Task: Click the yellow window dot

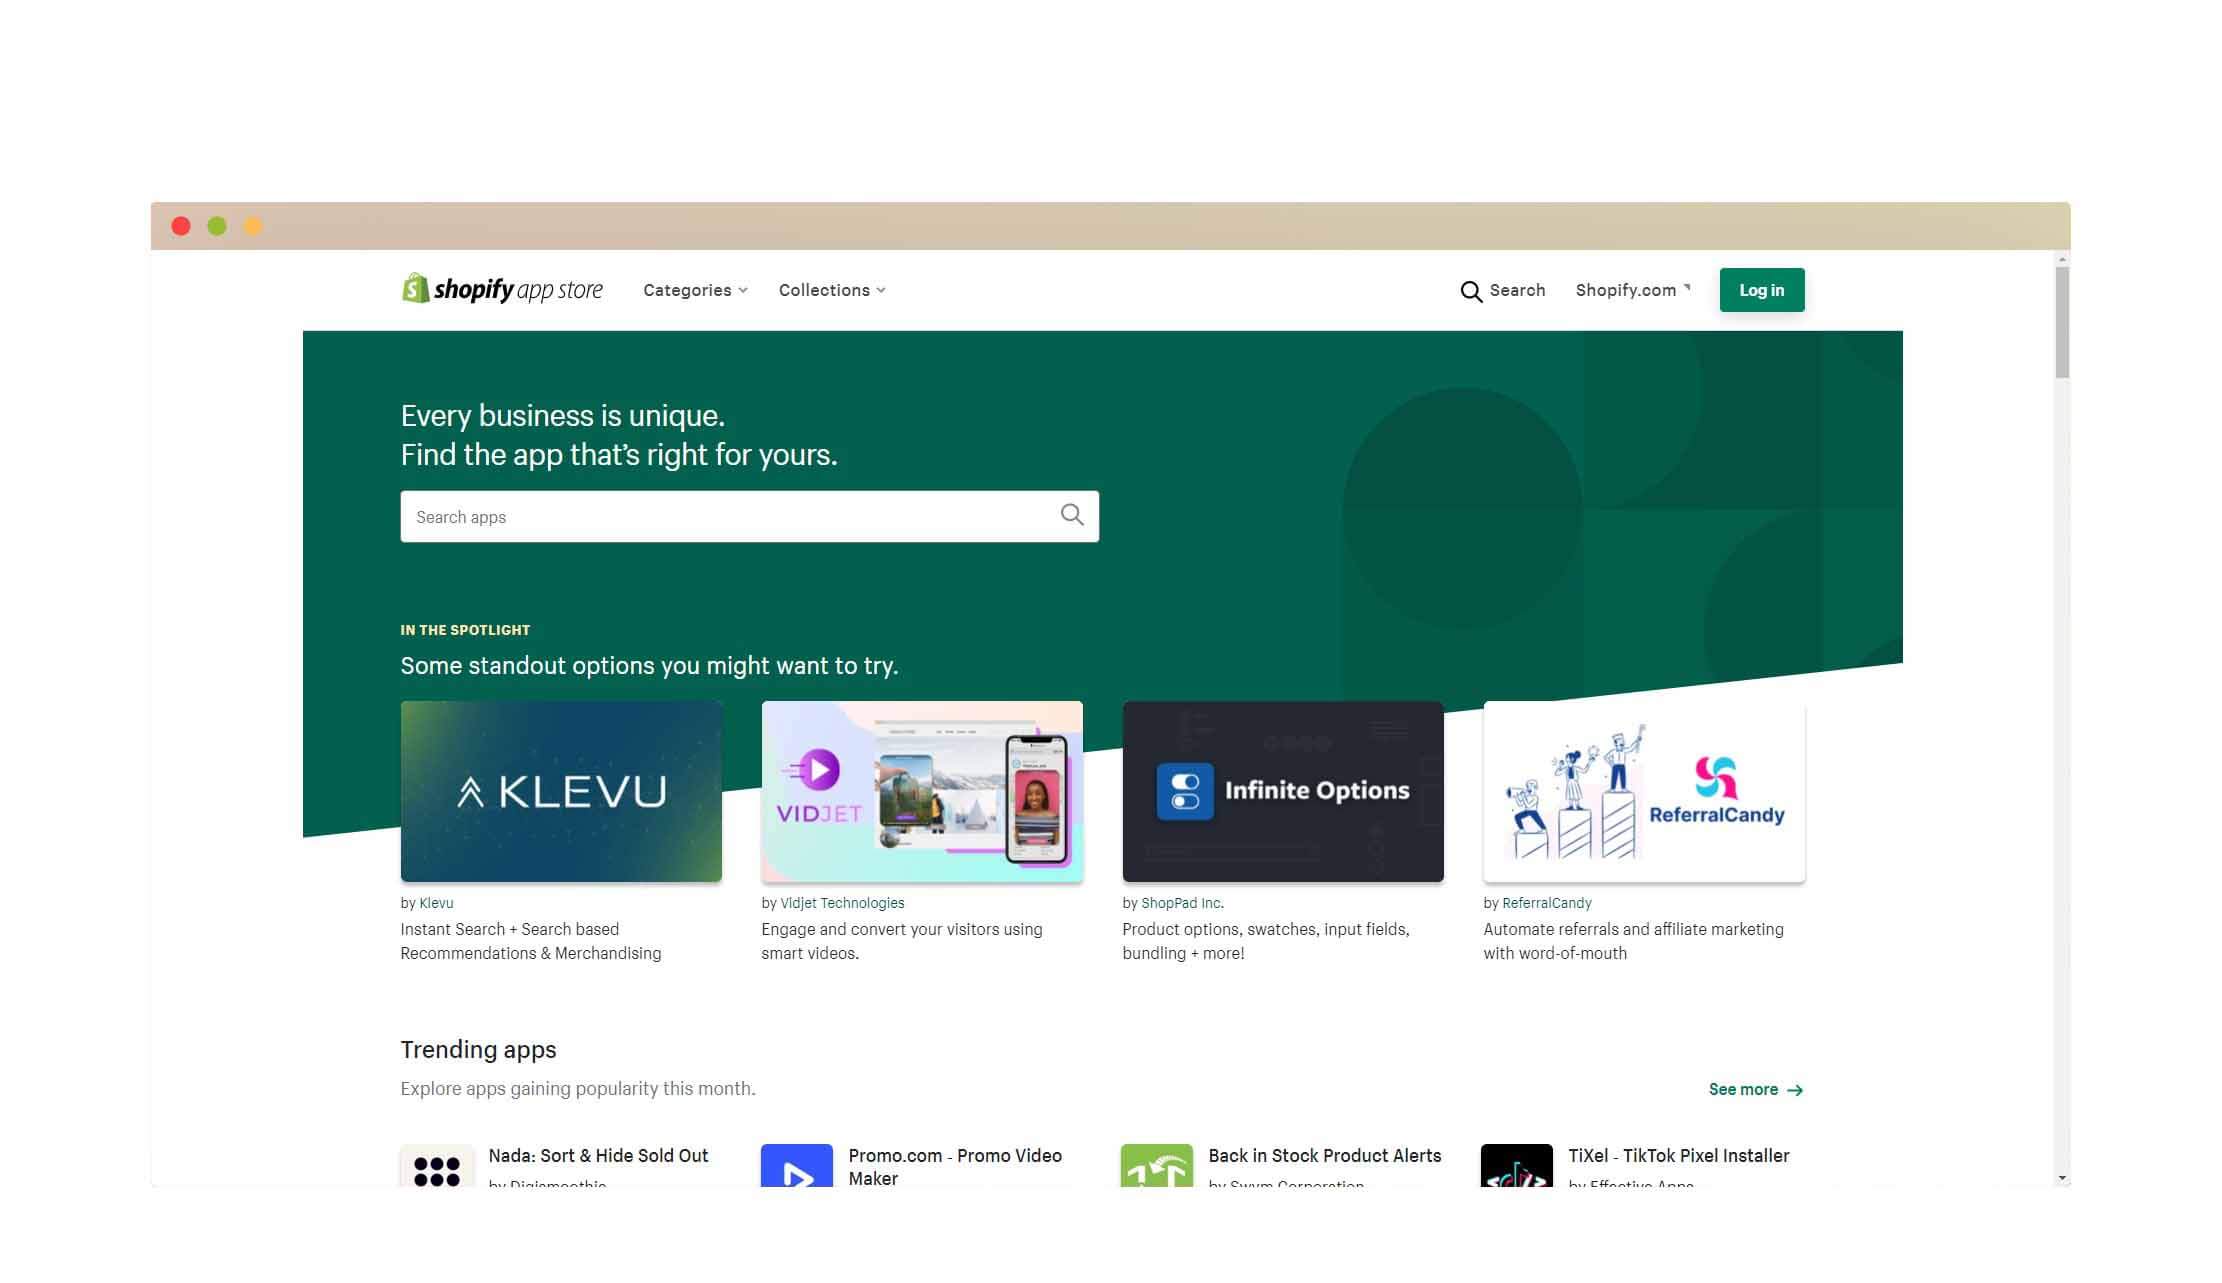Action: 253,226
